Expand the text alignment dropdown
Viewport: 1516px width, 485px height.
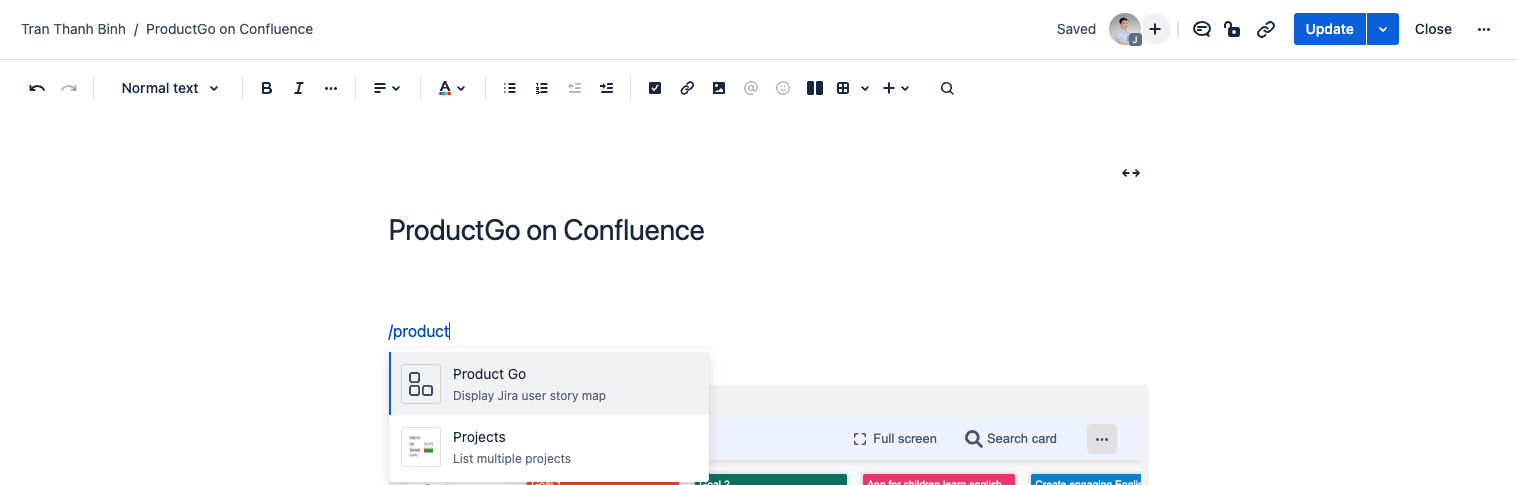(387, 88)
